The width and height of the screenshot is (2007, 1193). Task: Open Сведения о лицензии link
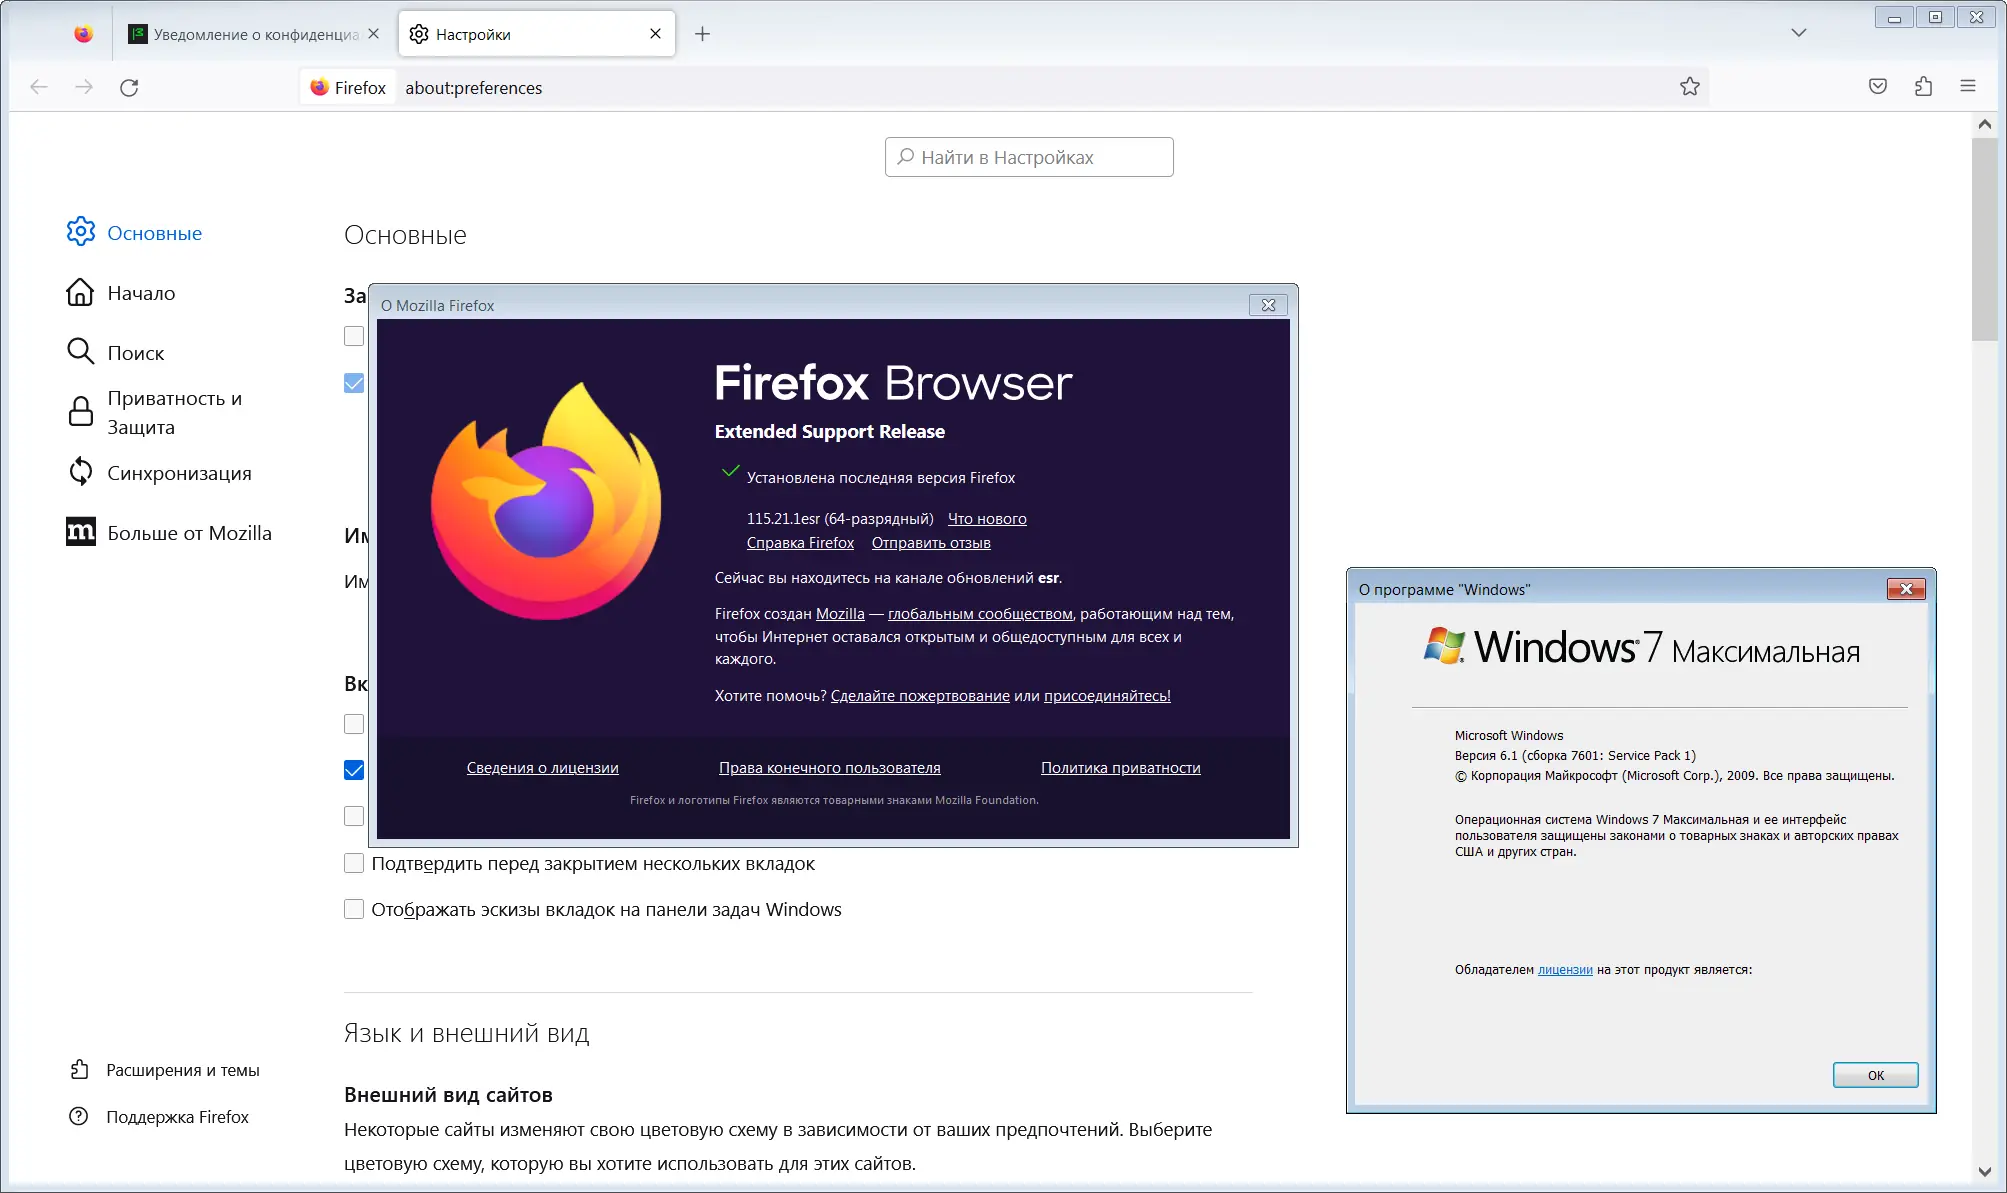point(542,768)
